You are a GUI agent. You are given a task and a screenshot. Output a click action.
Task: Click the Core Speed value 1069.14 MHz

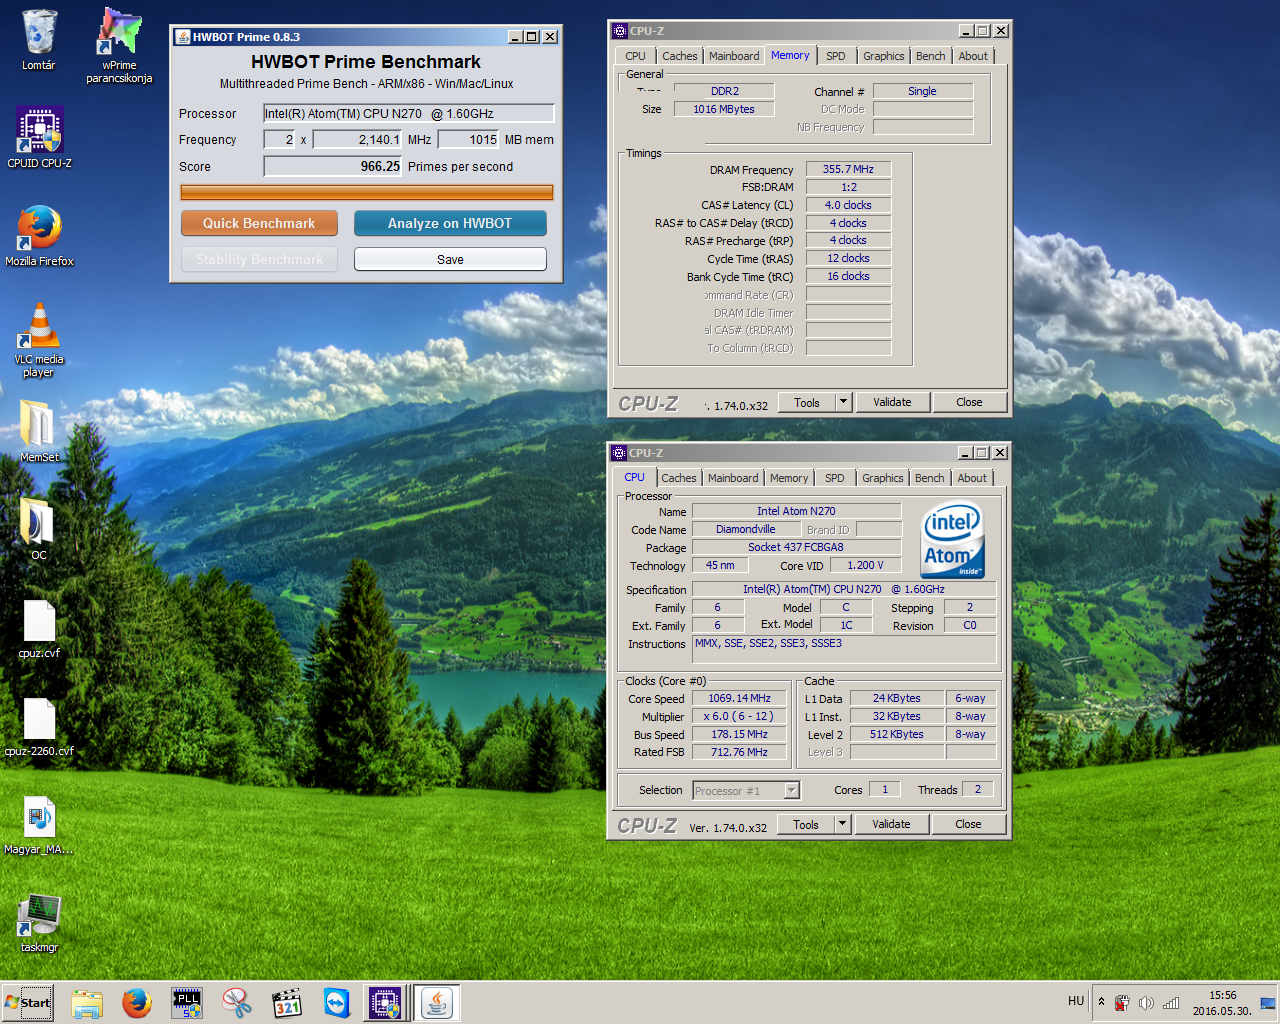740,699
